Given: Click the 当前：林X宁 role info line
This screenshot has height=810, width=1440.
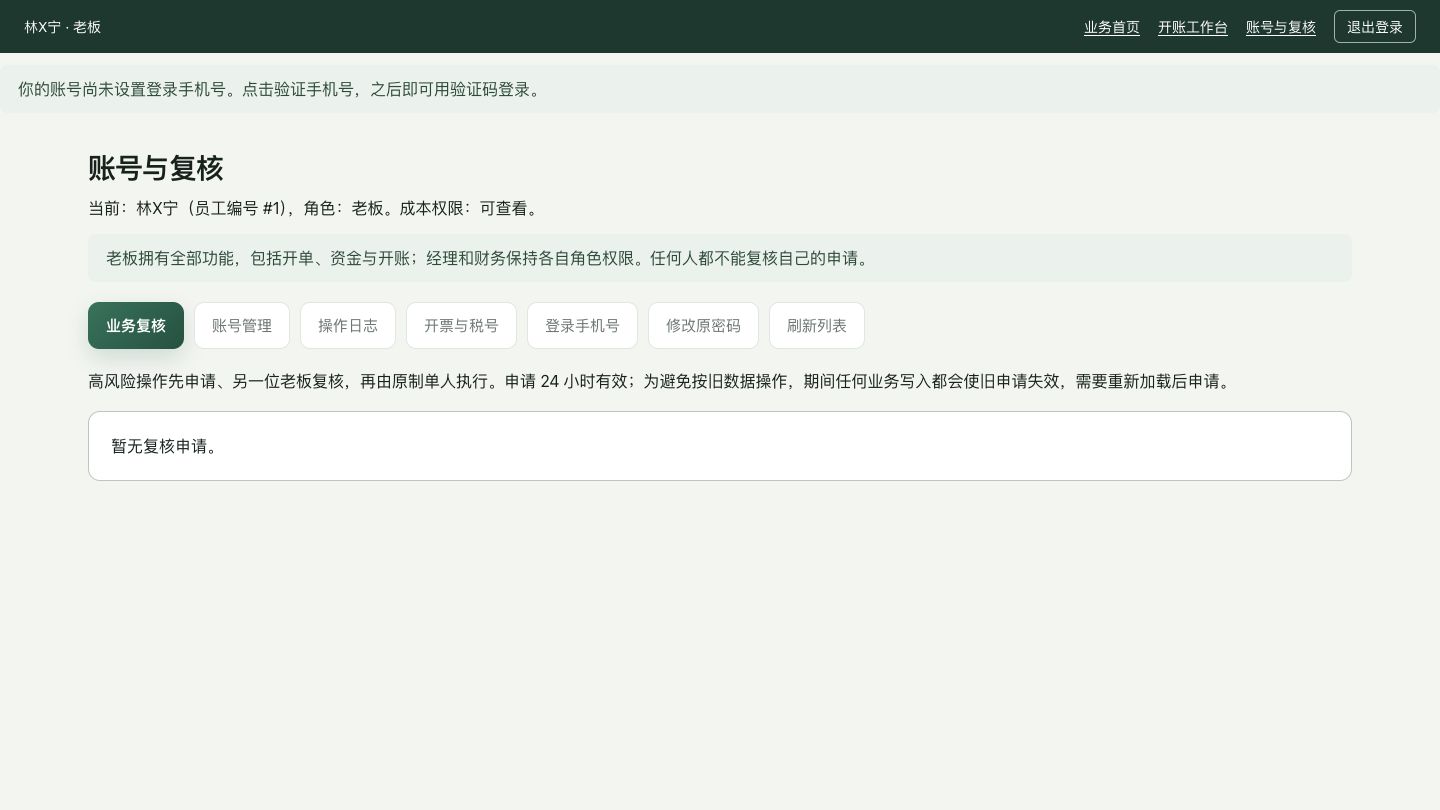Looking at the screenshot, I should coord(315,208).
